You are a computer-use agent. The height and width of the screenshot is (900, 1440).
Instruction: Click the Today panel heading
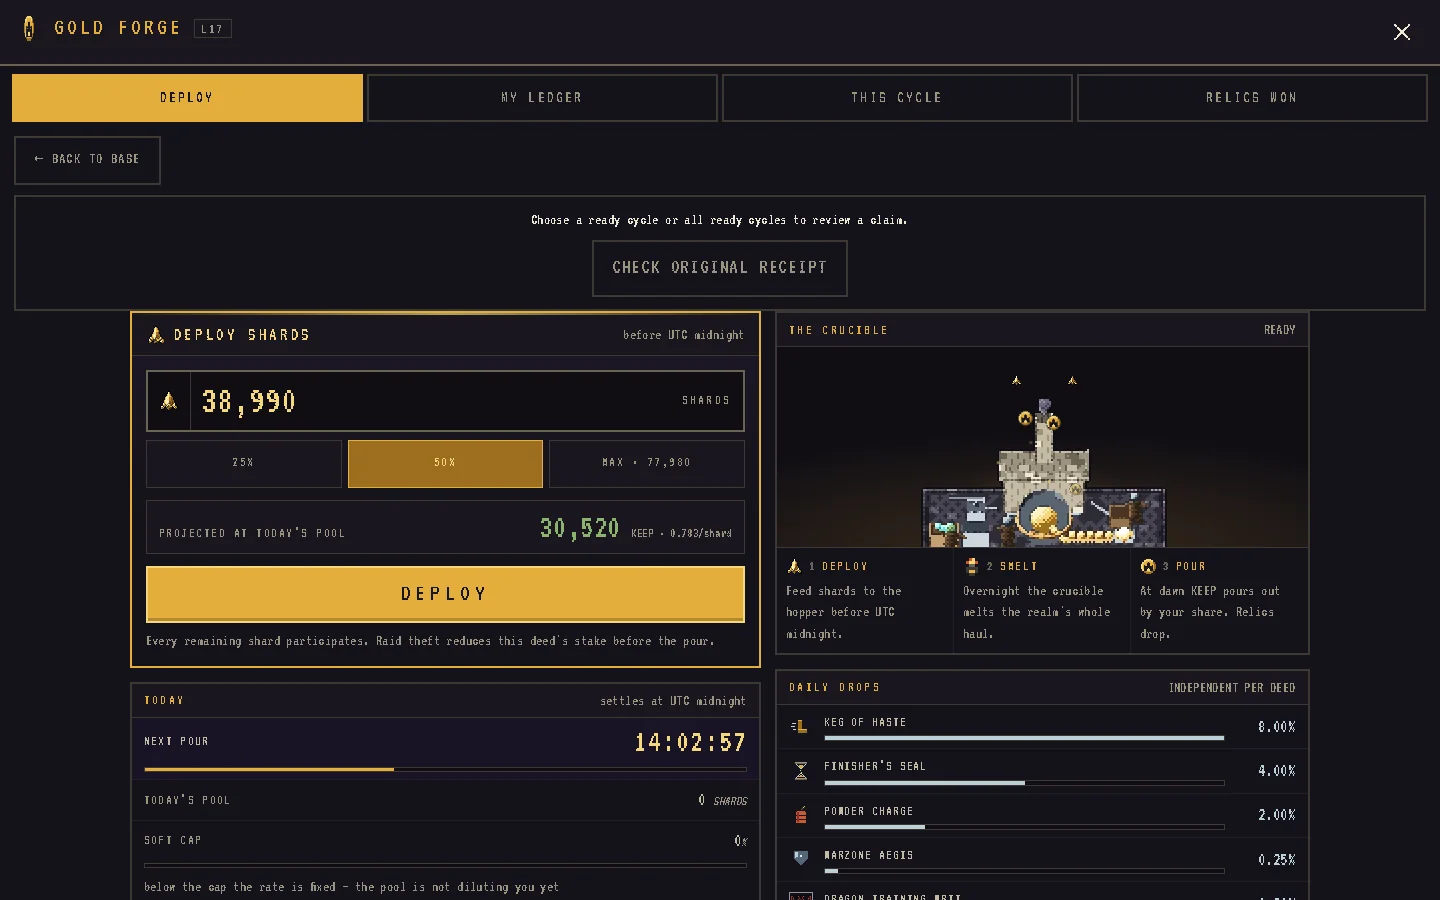click(164, 701)
